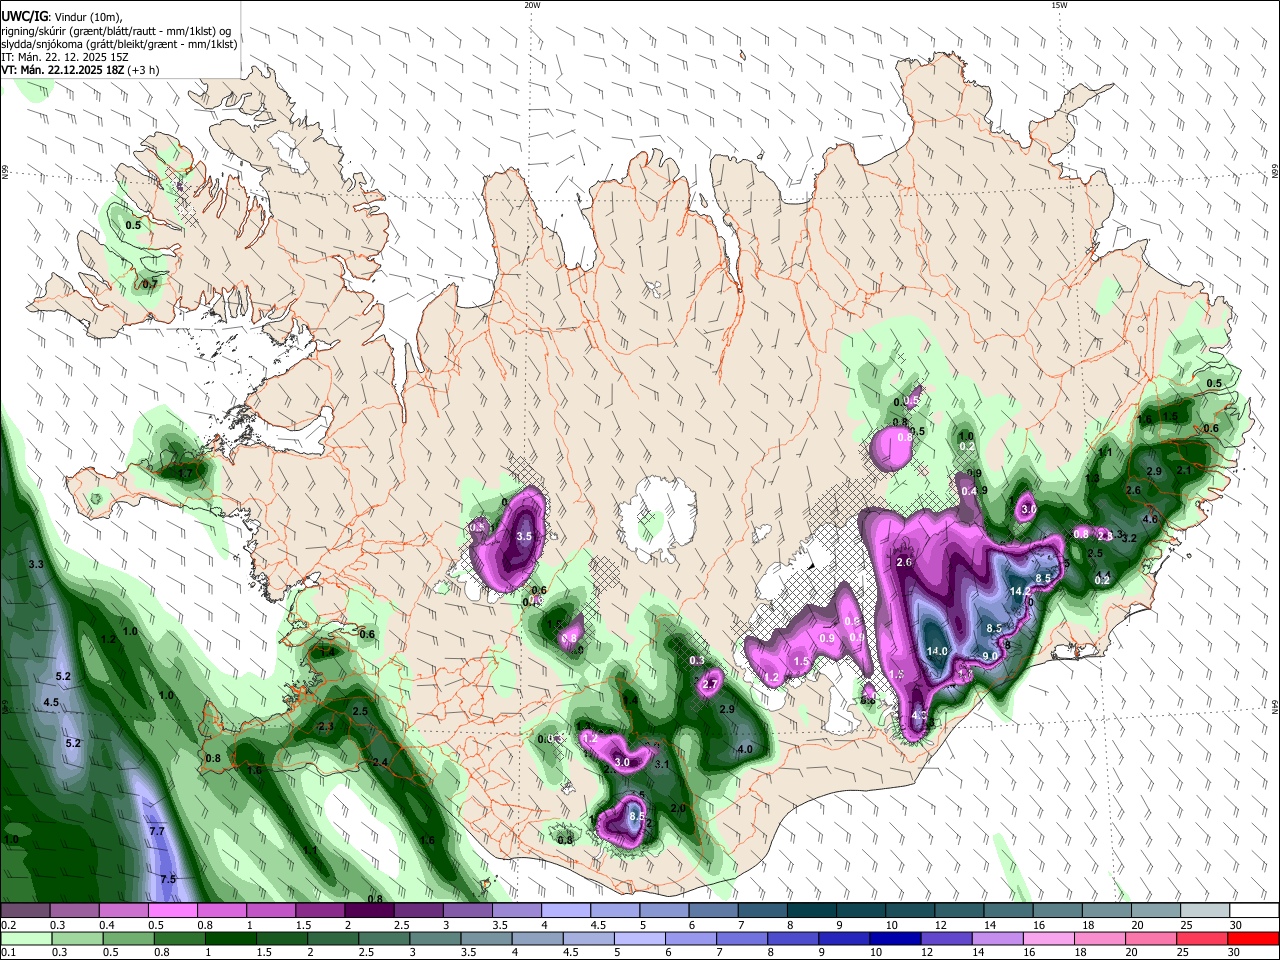Click the 'UWC/IG: Vindur (10m)' title text
1280x960 pixels.
(x=61, y=17)
